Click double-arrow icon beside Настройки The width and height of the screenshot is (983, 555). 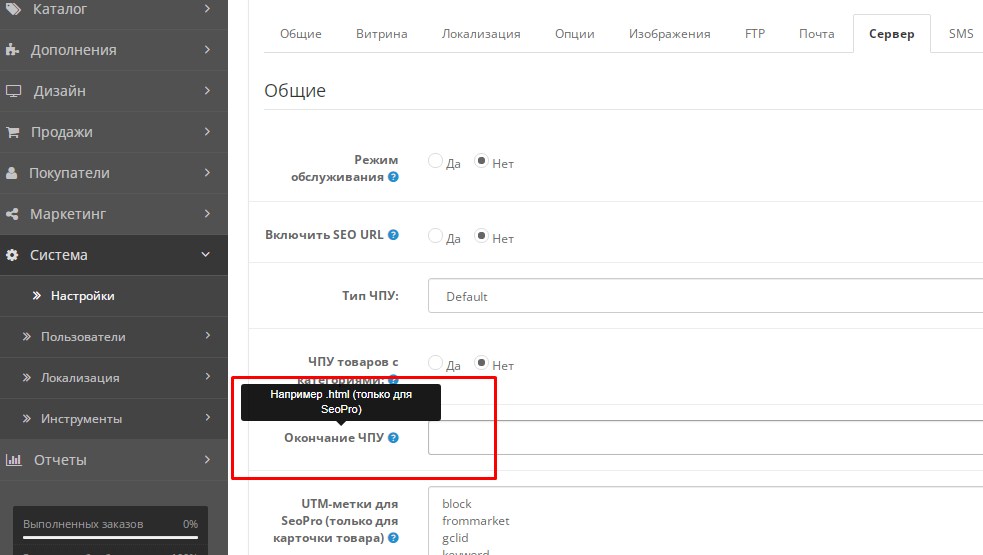(36, 295)
